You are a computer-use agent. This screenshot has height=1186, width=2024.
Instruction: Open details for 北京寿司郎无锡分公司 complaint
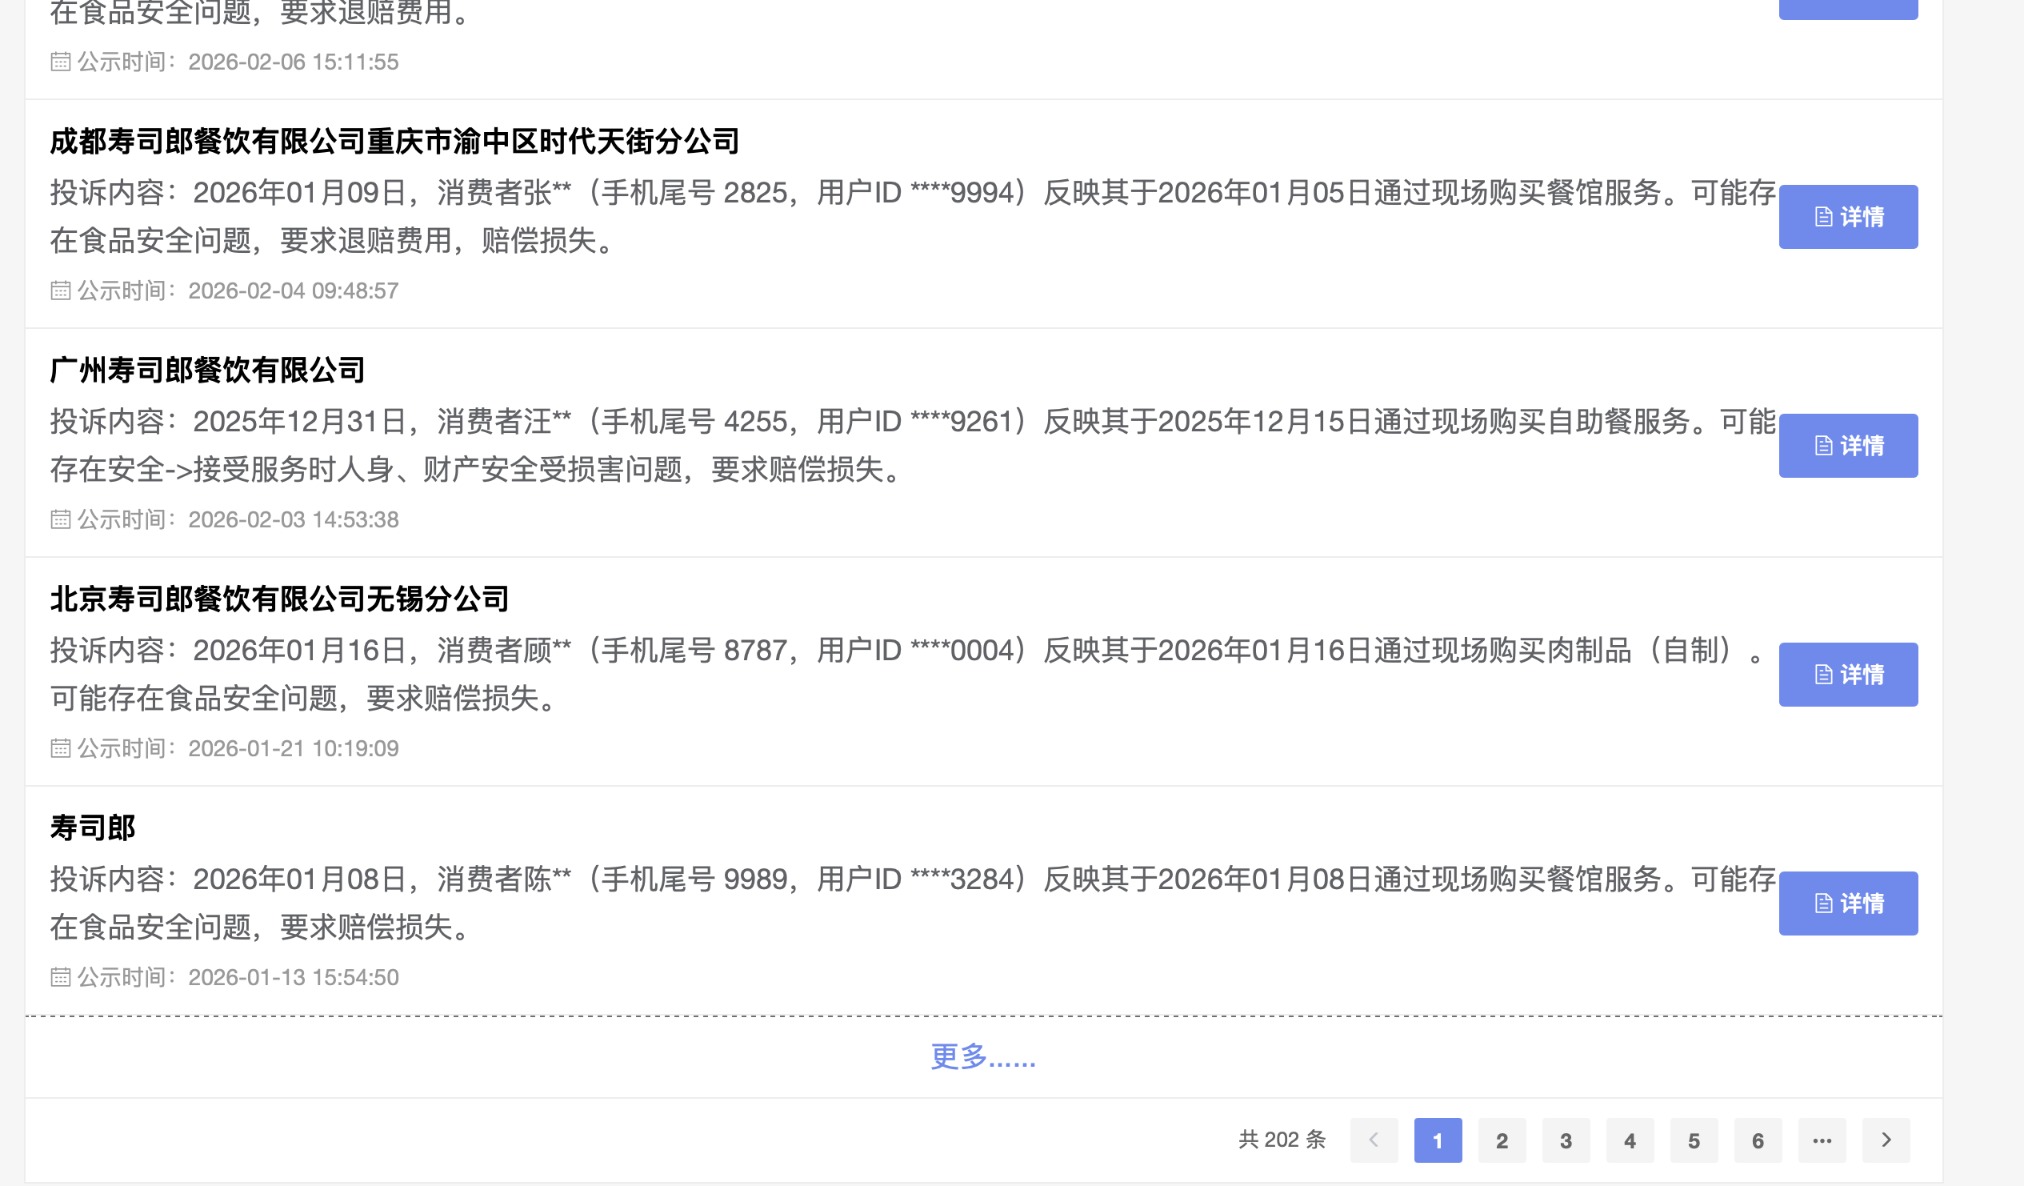click(x=1848, y=675)
